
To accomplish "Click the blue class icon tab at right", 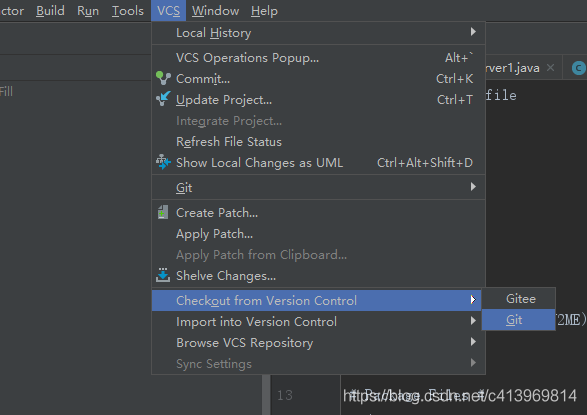I will [578, 68].
